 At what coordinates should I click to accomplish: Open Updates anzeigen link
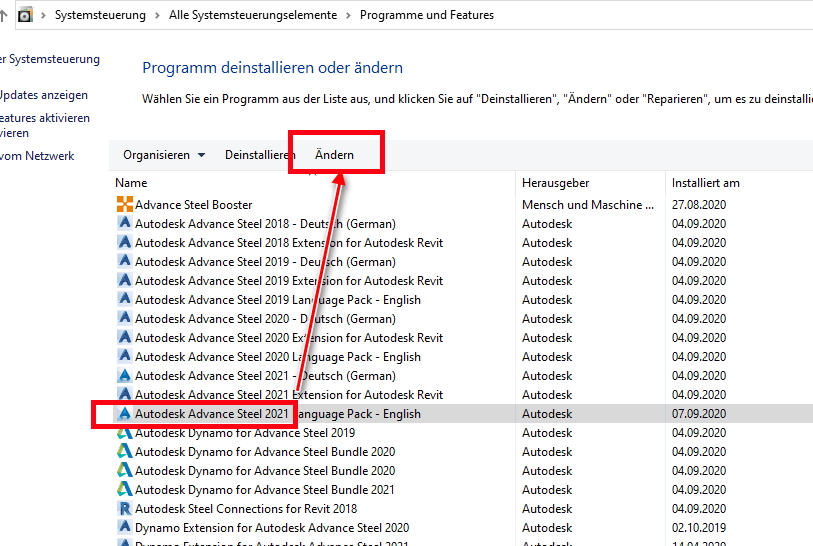click(x=44, y=95)
